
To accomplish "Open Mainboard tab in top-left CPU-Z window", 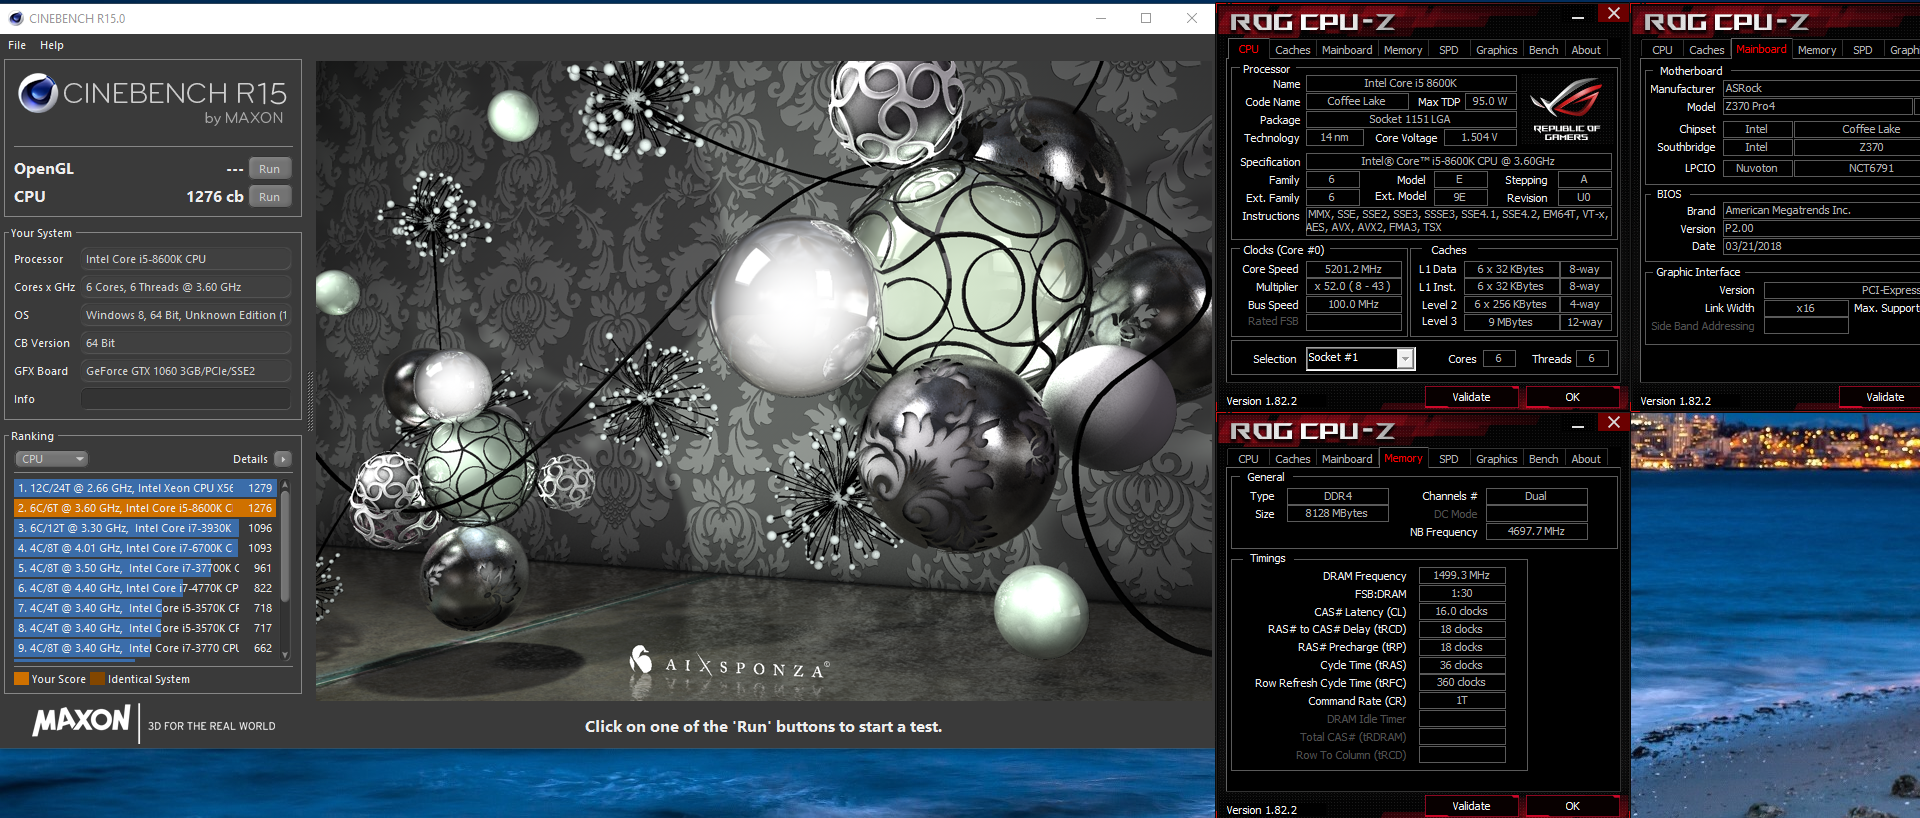I will (1347, 50).
